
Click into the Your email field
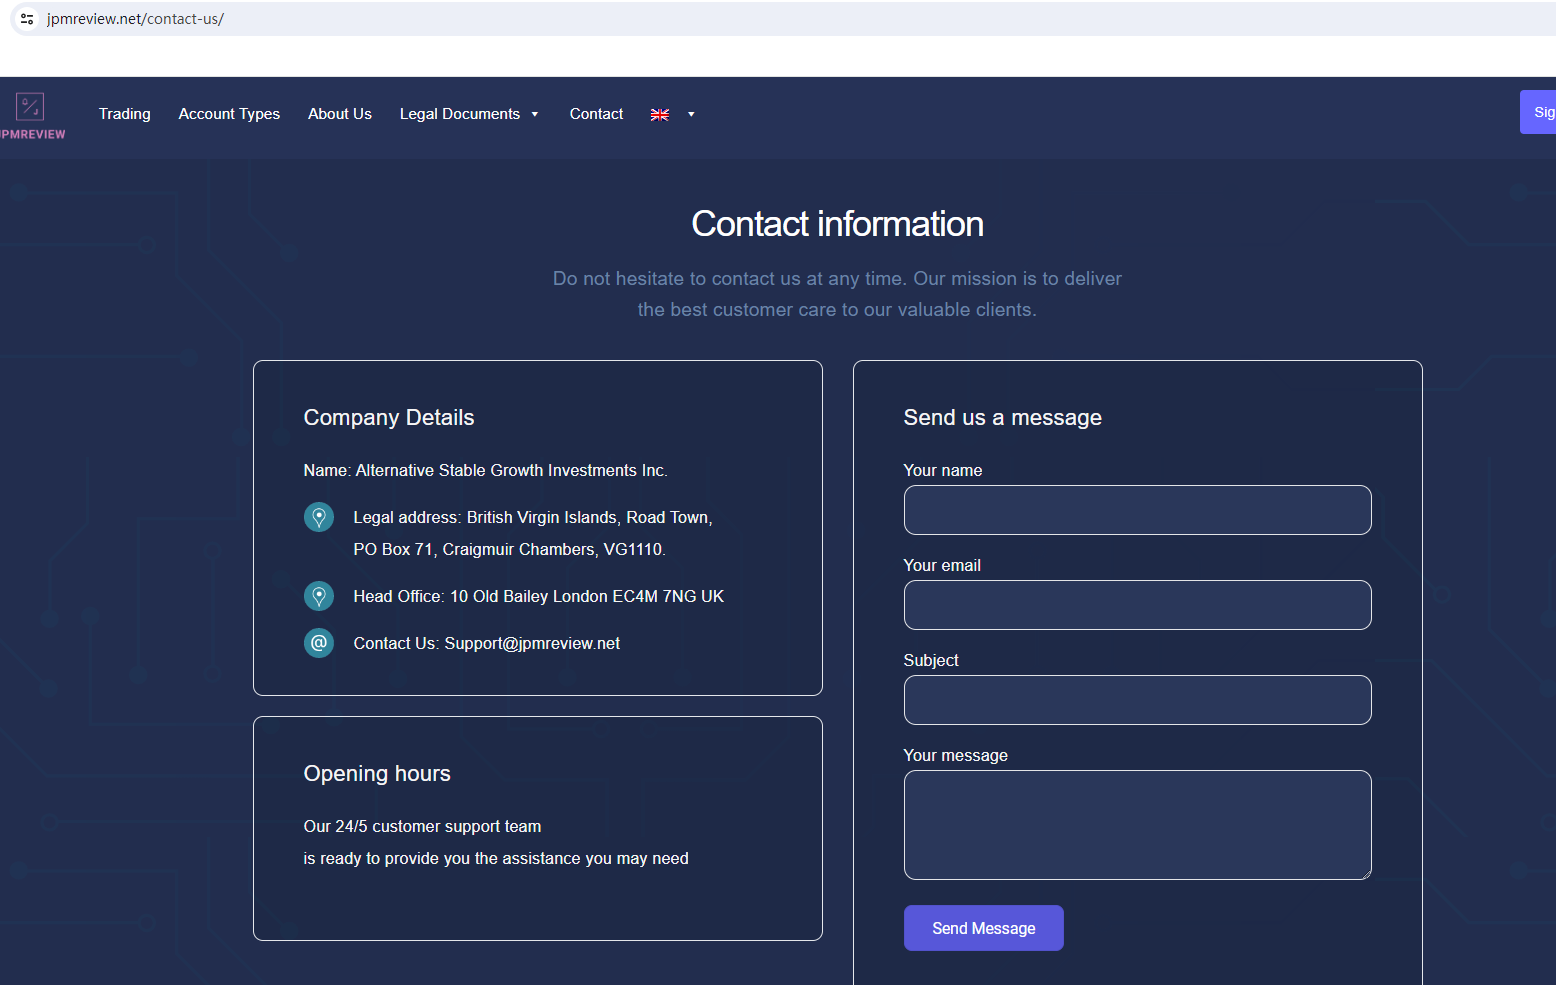1137,605
